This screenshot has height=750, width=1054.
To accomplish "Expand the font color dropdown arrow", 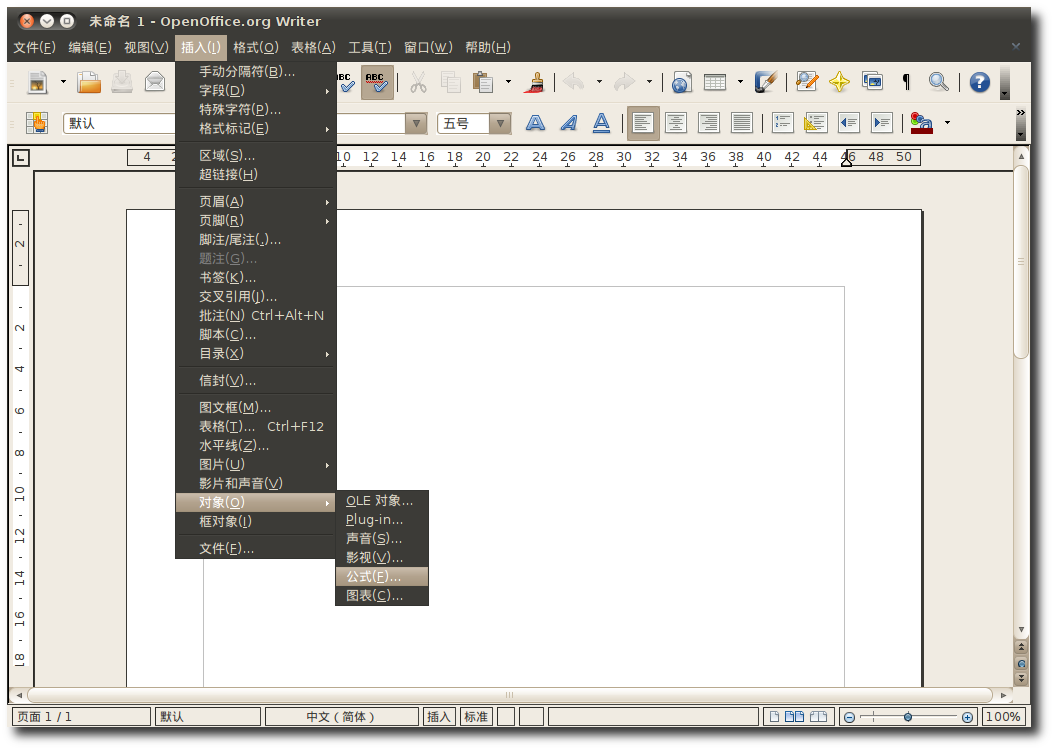I will click(x=947, y=123).
